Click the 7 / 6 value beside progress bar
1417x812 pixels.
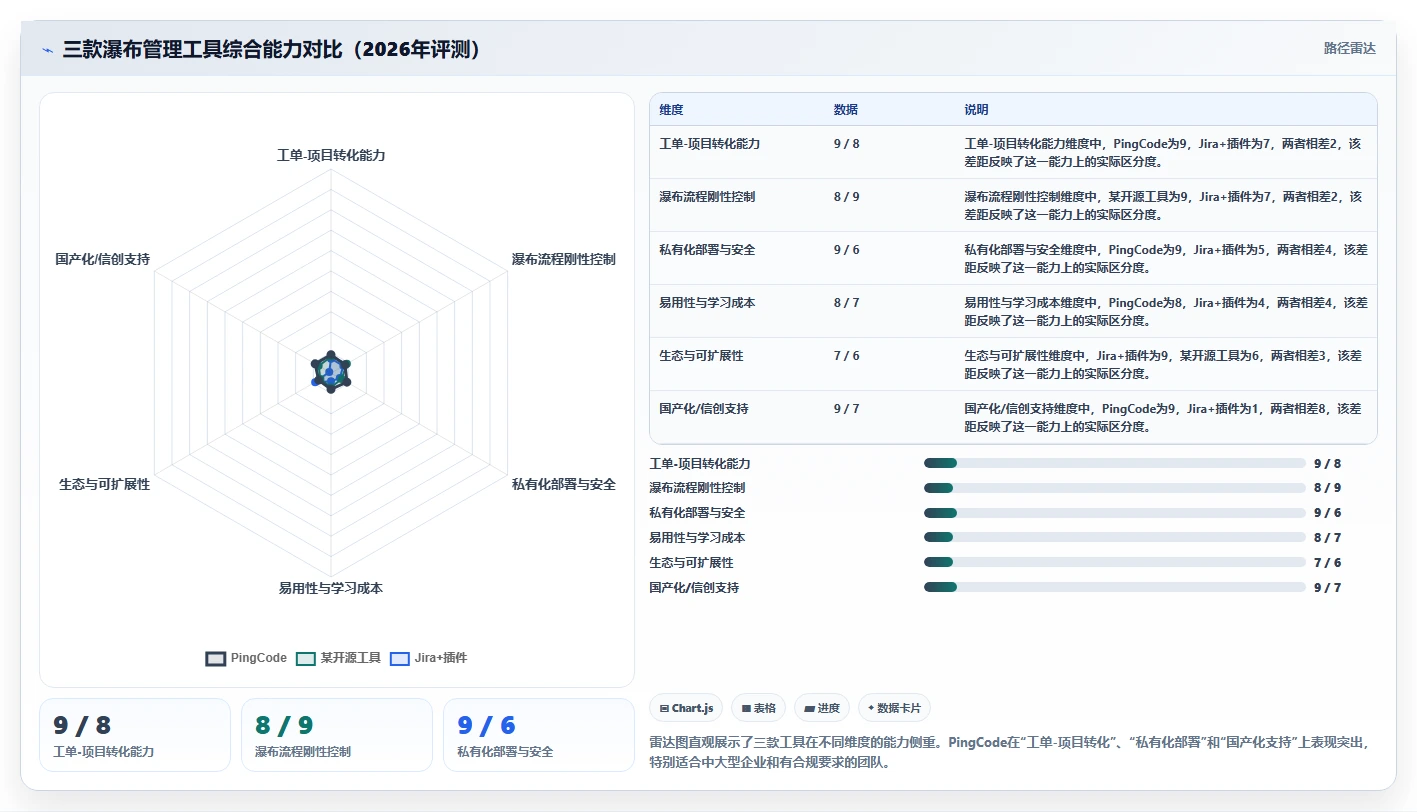coord(1328,562)
